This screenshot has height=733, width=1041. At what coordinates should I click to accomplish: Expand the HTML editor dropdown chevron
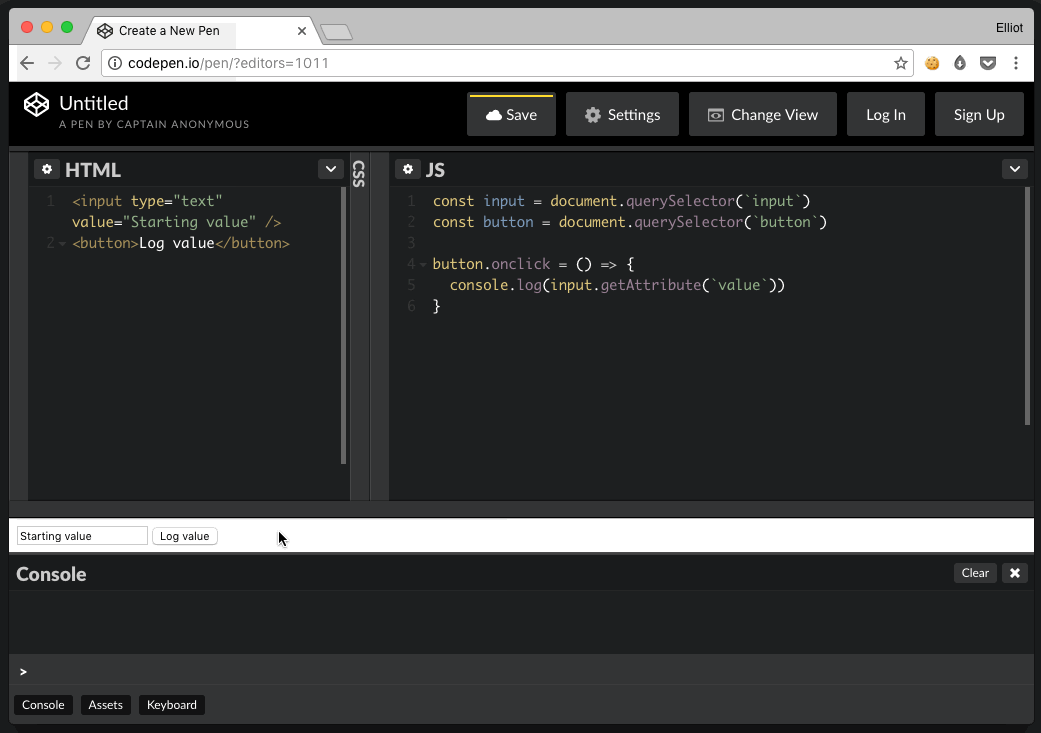331,169
